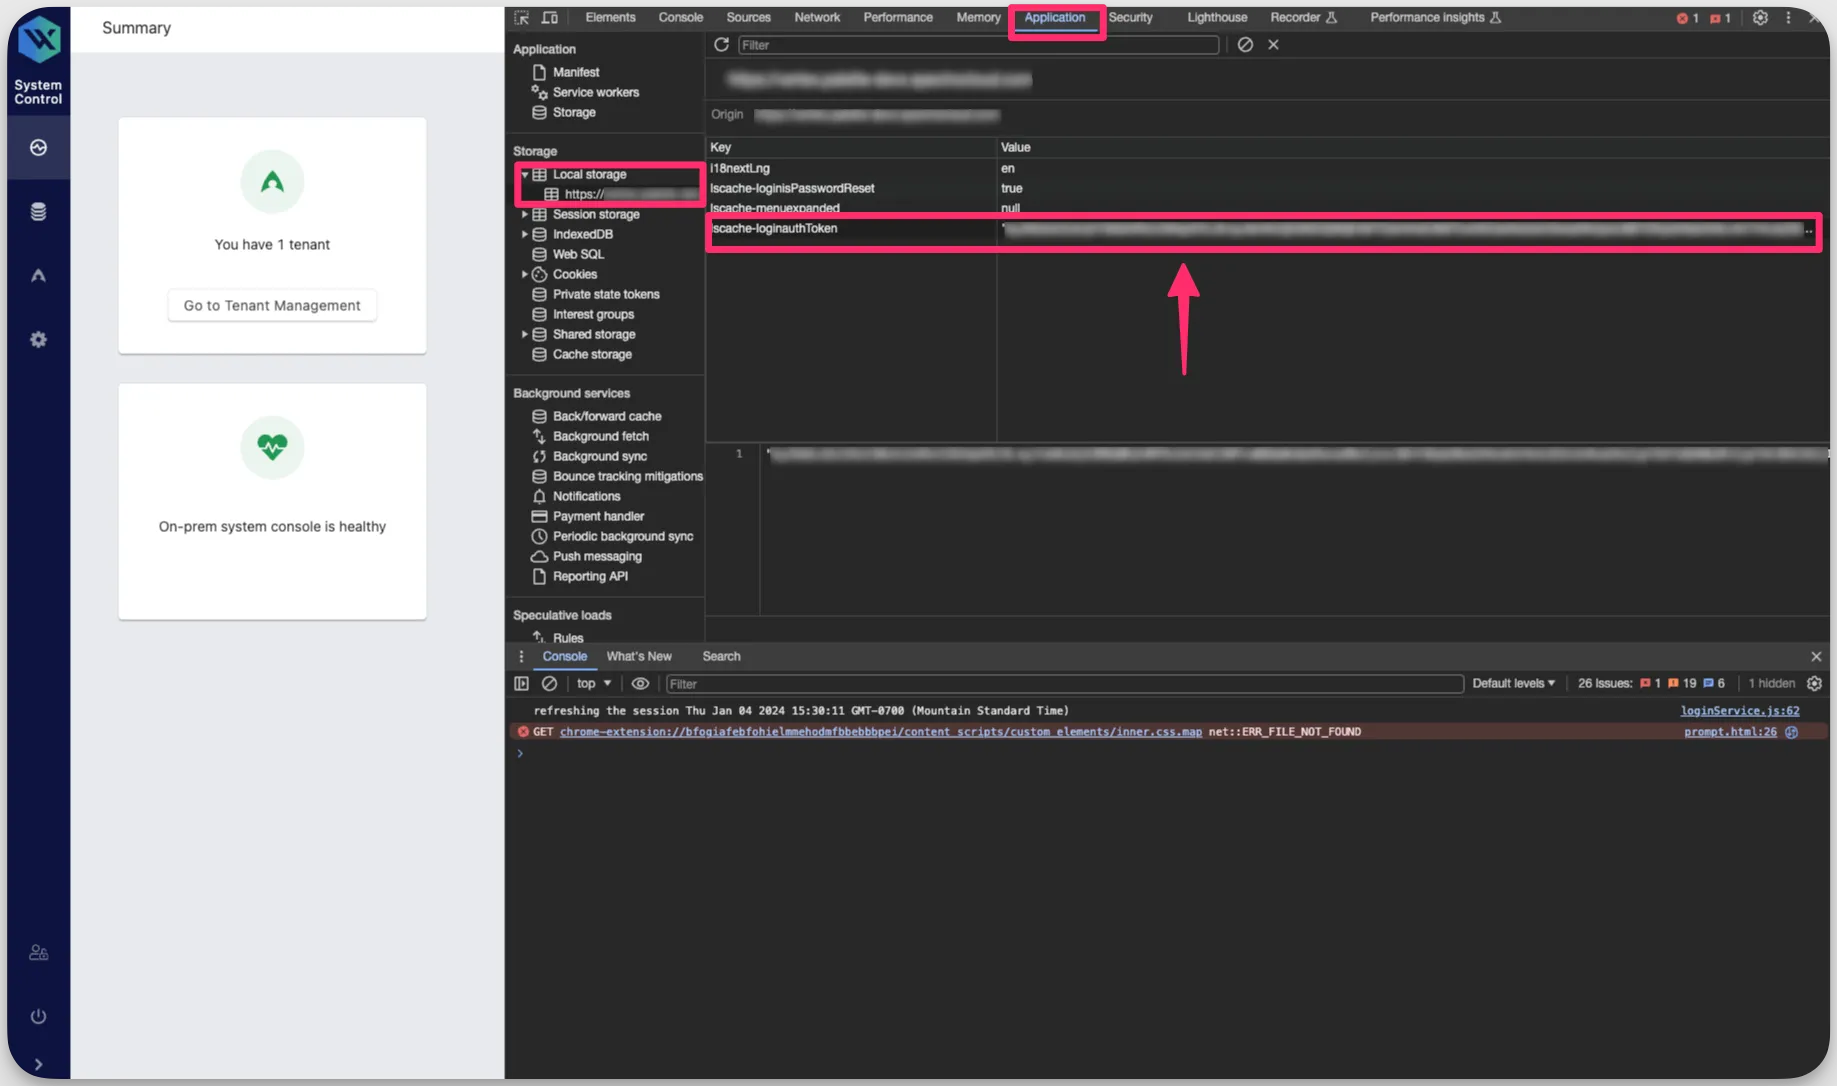Open the loginService.js:62 source link
Viewport: 1837px width, 1086px height.
click(x=1739, y=711)
